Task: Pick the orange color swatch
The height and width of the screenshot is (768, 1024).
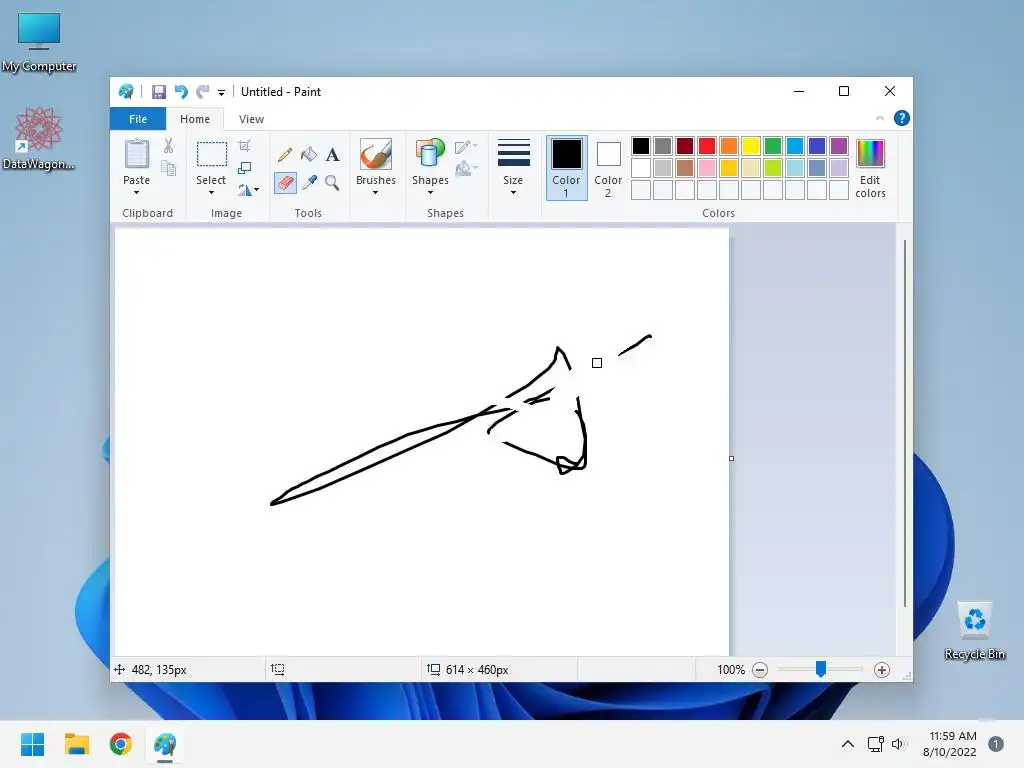Action: point(729,146)
